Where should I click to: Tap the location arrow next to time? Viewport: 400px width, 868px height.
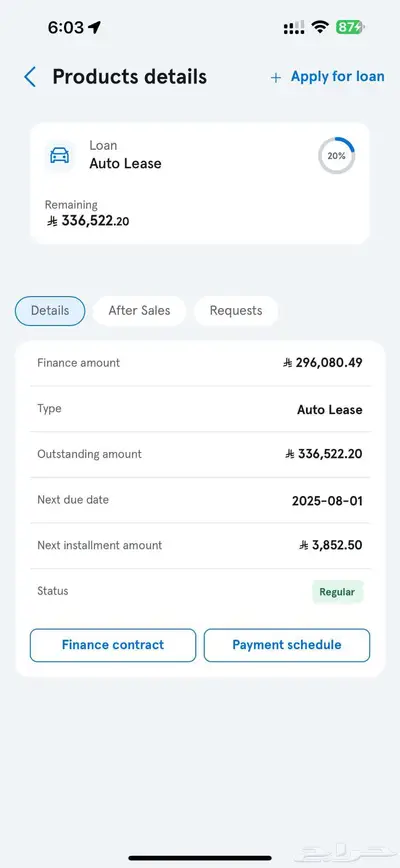click(95, 28)
